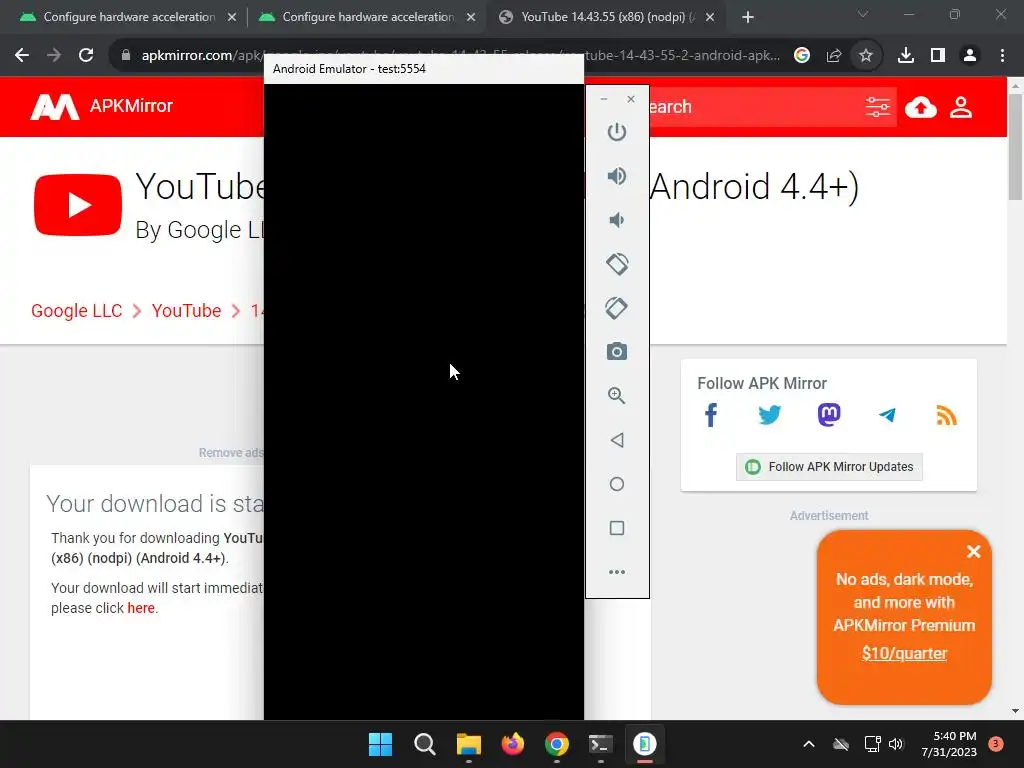The height and width of the screenshot is (768, 1024).
Task: Open the APKMirror user account icon
Action: [x=961, y=107]
